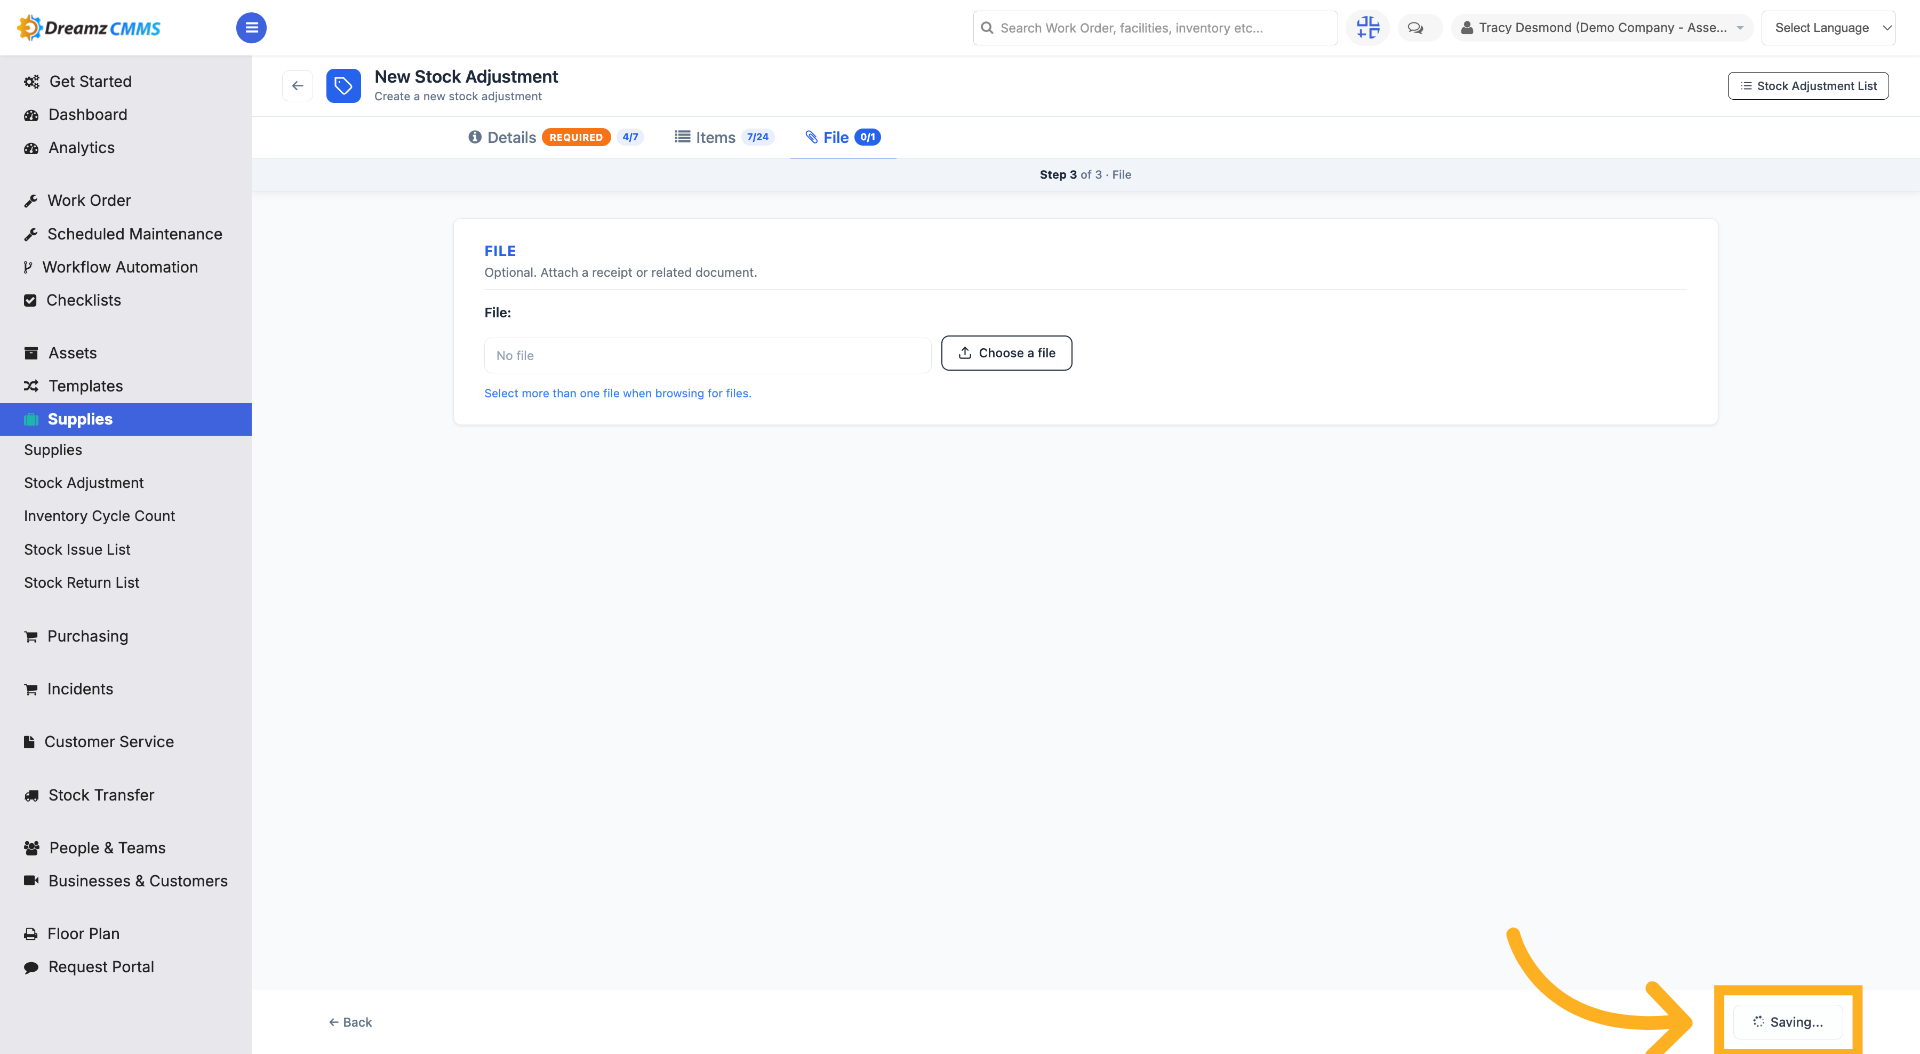Click the Purchasing cart icon
This screenshot has height=1054, width=1920.
(31, 637)
